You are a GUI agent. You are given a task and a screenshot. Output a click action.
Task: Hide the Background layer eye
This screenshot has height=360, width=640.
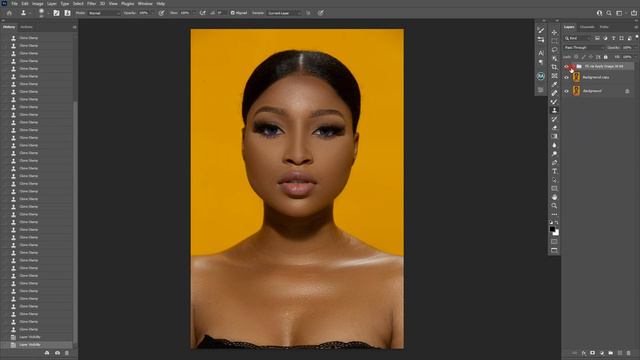[x=567, y=91]
